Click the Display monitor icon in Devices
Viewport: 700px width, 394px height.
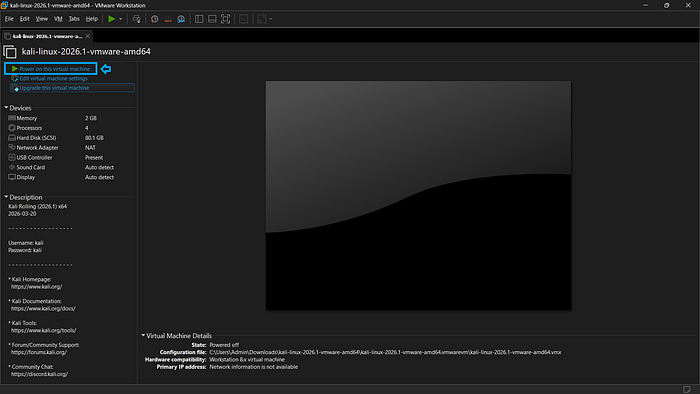[x=12, y=177]
